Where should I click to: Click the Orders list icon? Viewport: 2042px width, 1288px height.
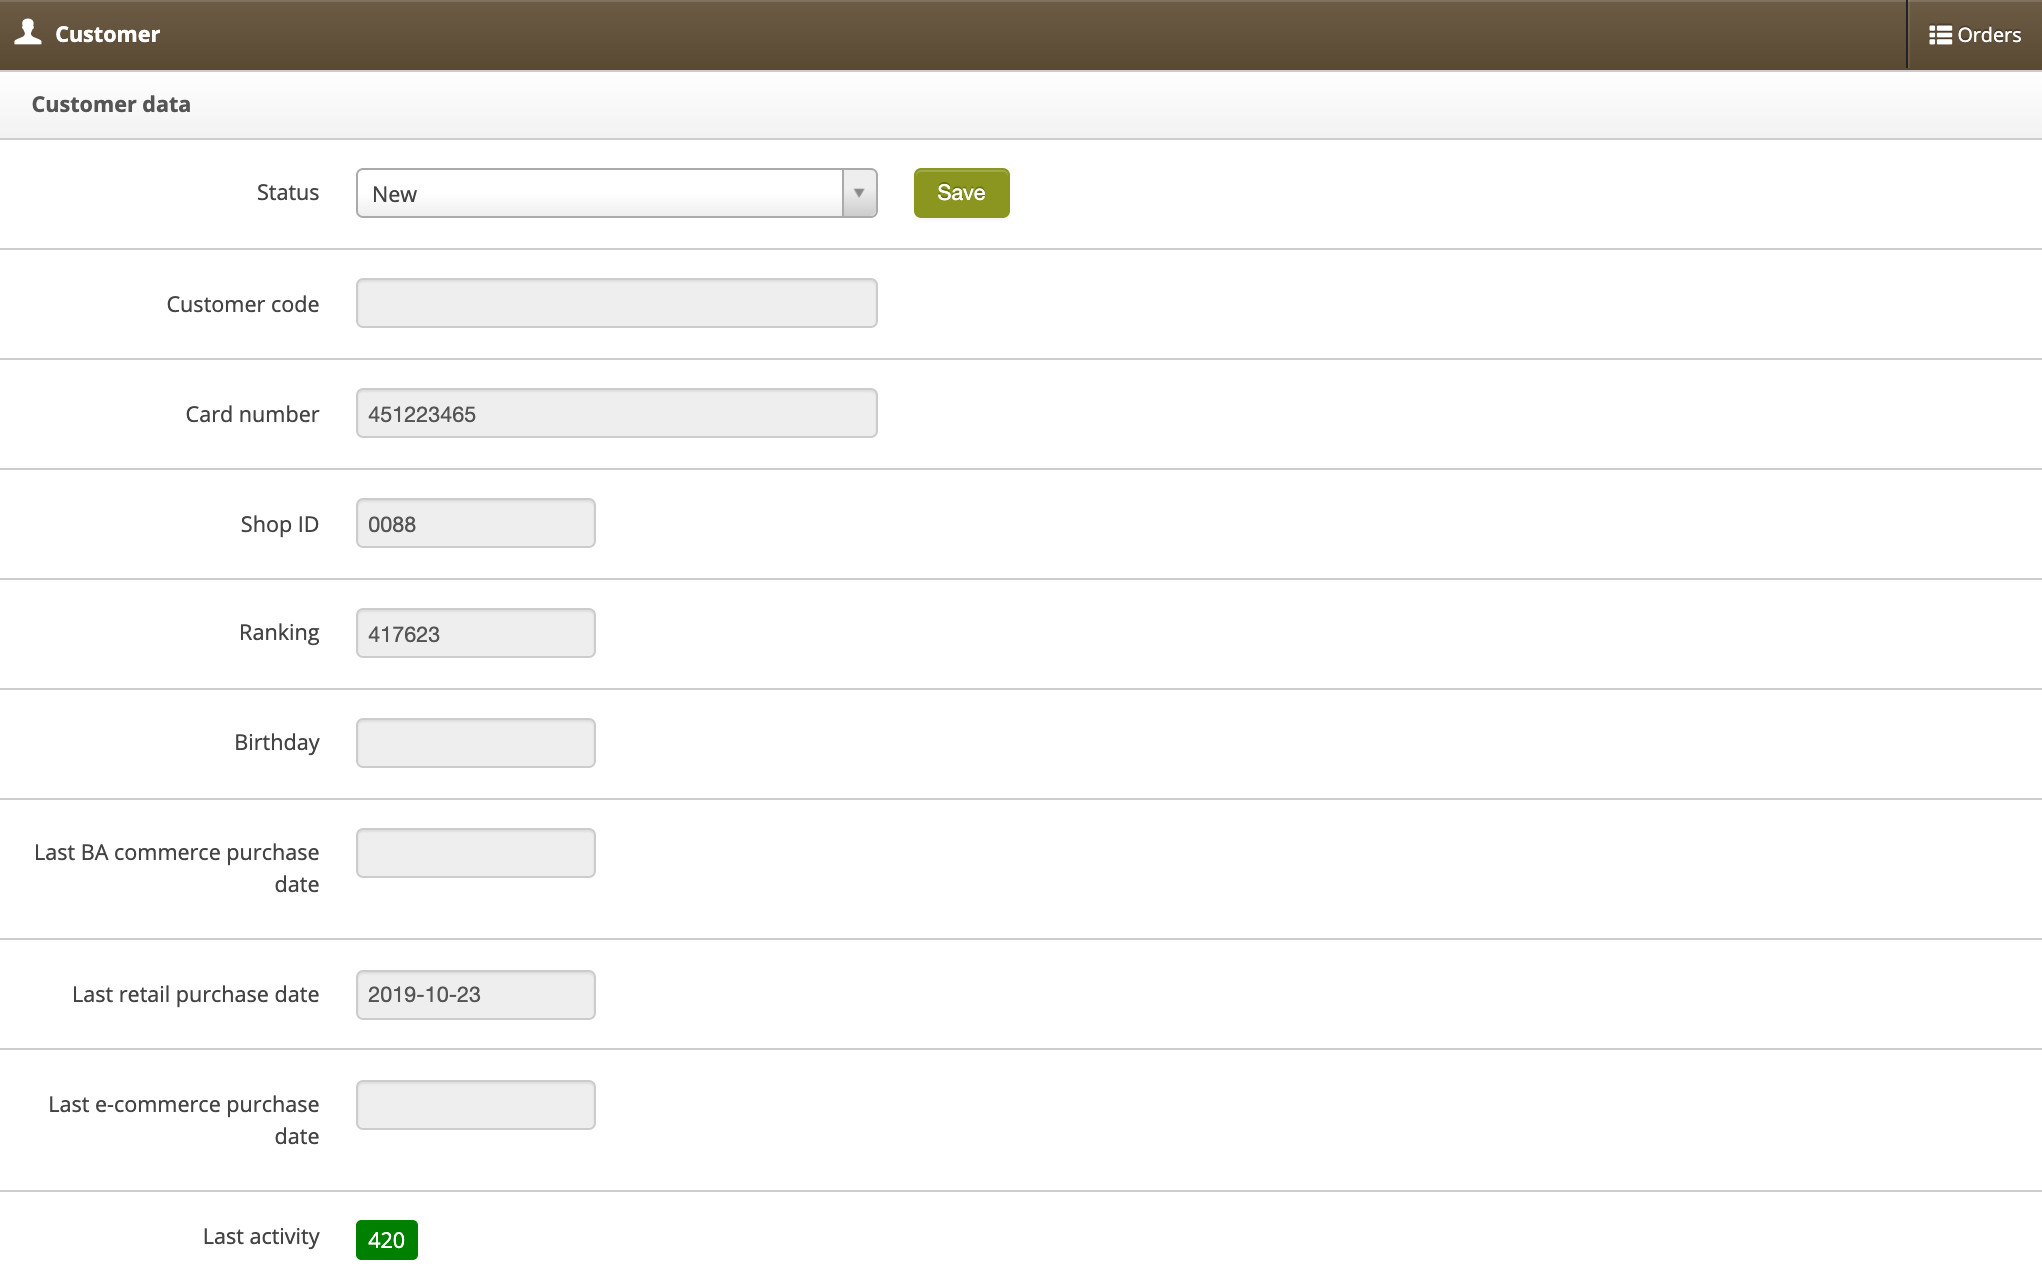coord(1940,35)
